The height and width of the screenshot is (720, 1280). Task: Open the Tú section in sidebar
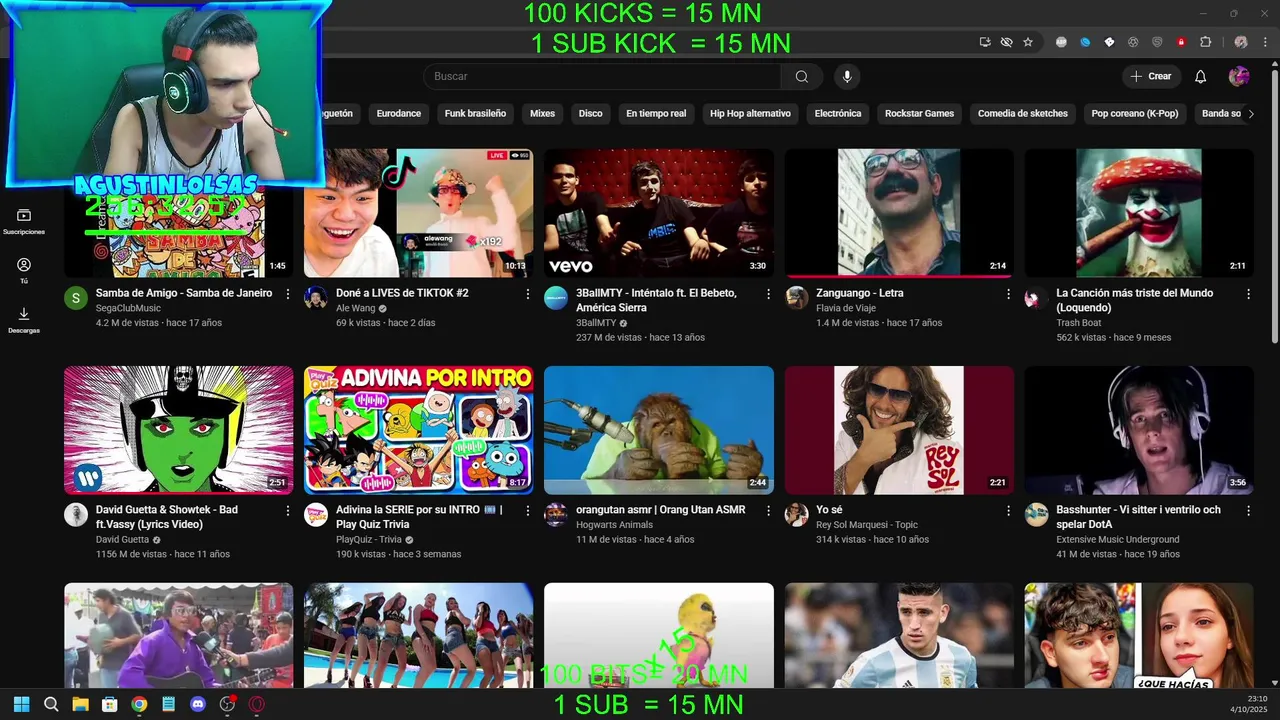pyautogui.click(x=24, y=271)
